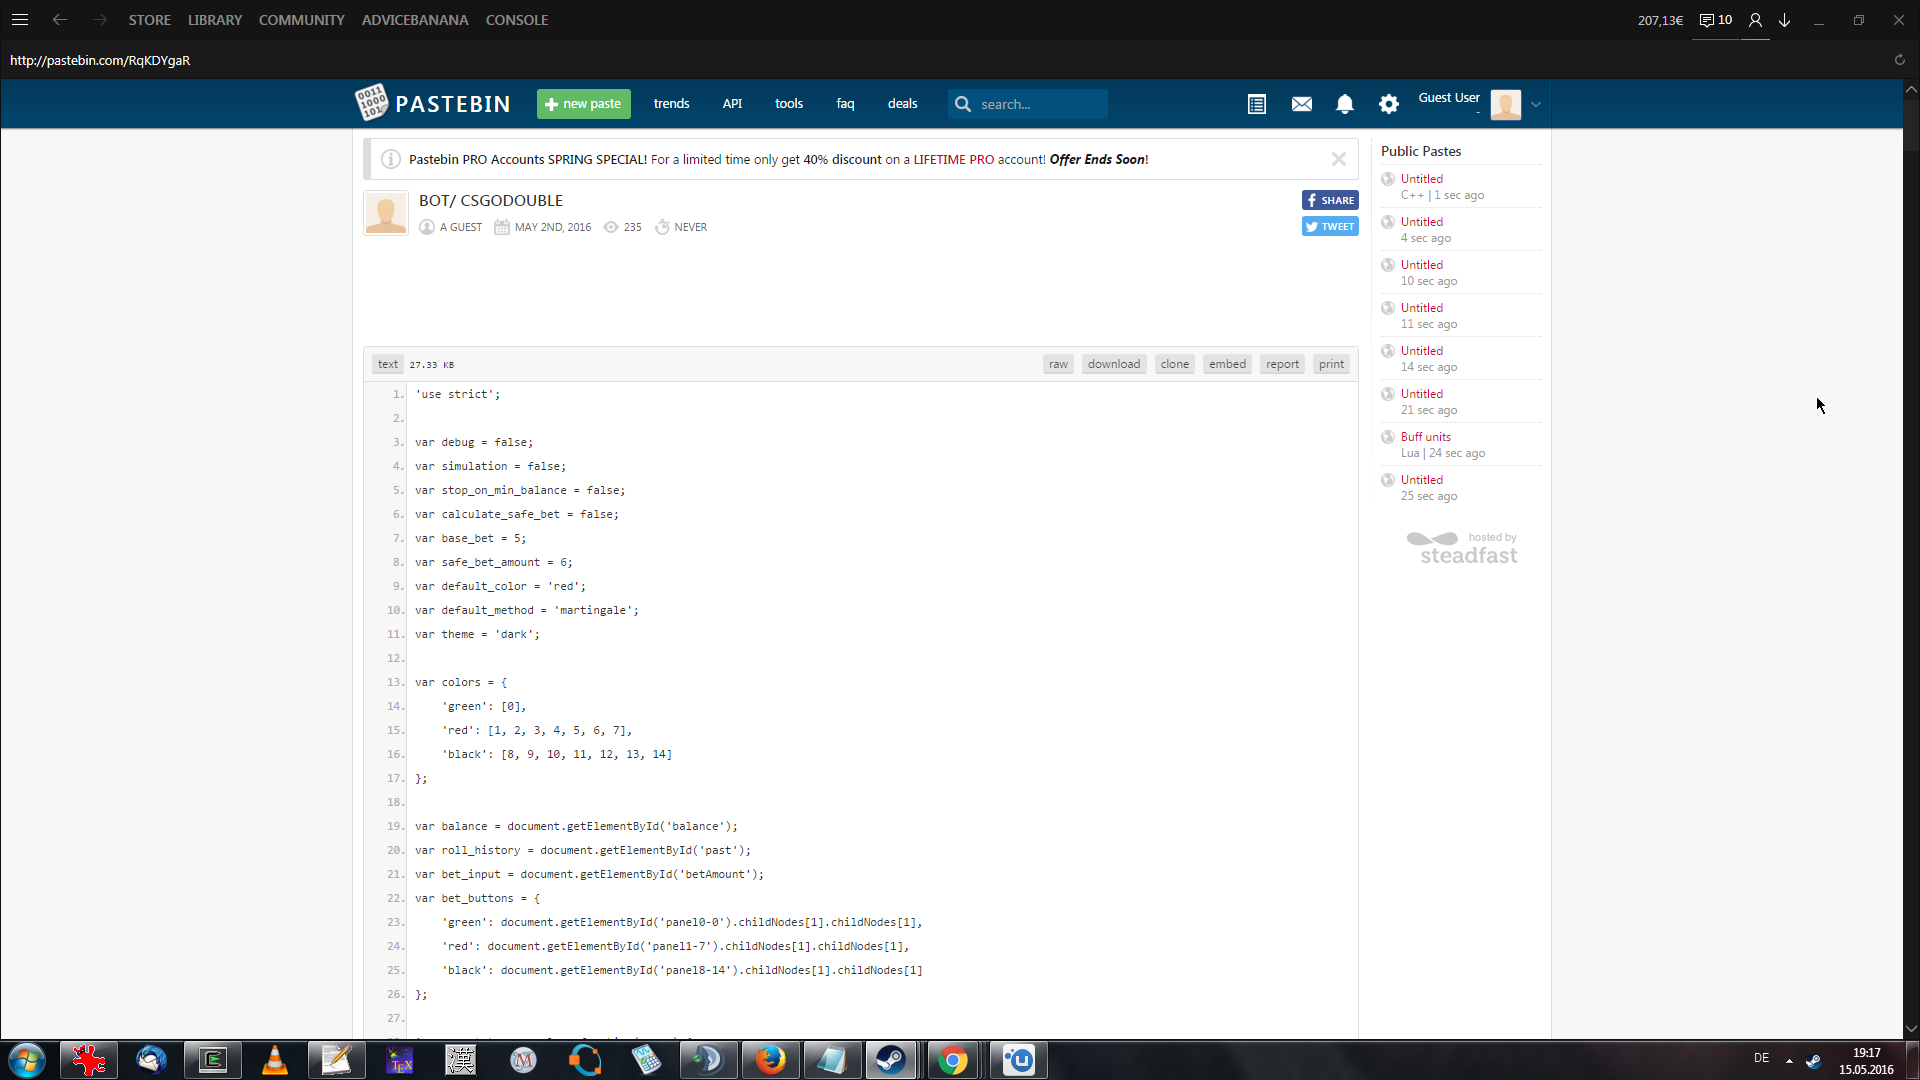Click the My Pastes list icon
This screenshot has height=1080, width=1920.
(x=1257, y=104)
